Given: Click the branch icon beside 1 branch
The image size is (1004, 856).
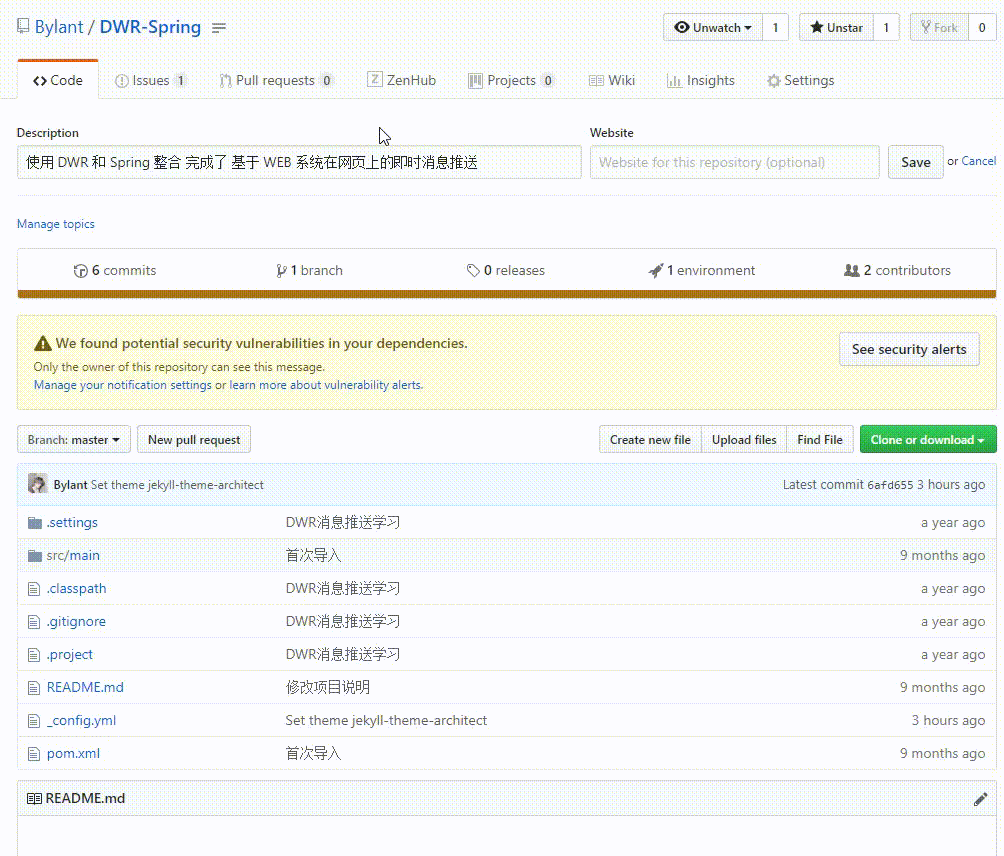Looking at the screenshot, I should click(281, 271).
